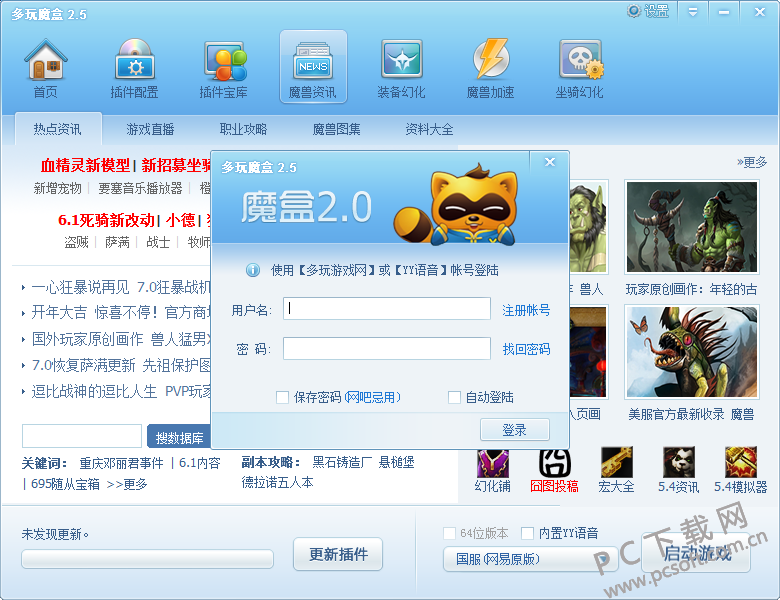Screen dimensions: 780x600
Task: Focus the 用户名 username field
Action: point(387,308)
